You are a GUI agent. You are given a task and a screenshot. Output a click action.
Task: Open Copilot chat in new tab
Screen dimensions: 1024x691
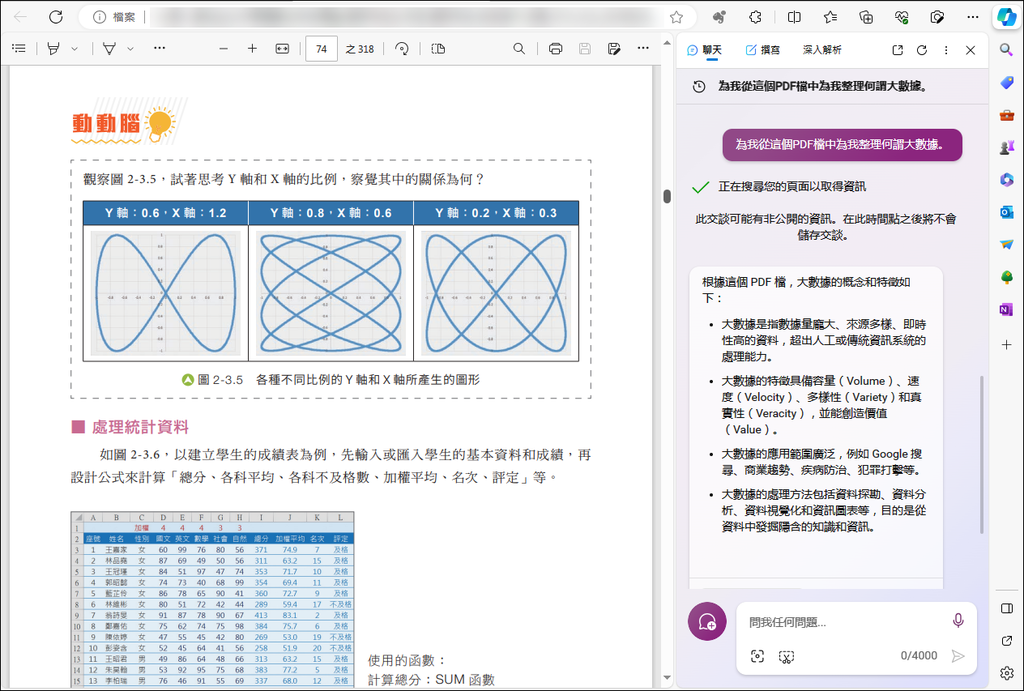(897, 50)
